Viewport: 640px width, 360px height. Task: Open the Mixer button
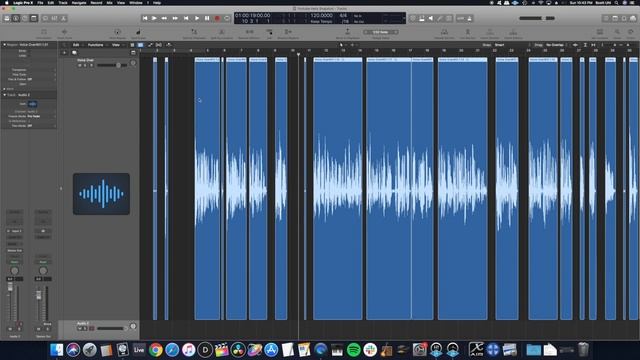point(54,18)
